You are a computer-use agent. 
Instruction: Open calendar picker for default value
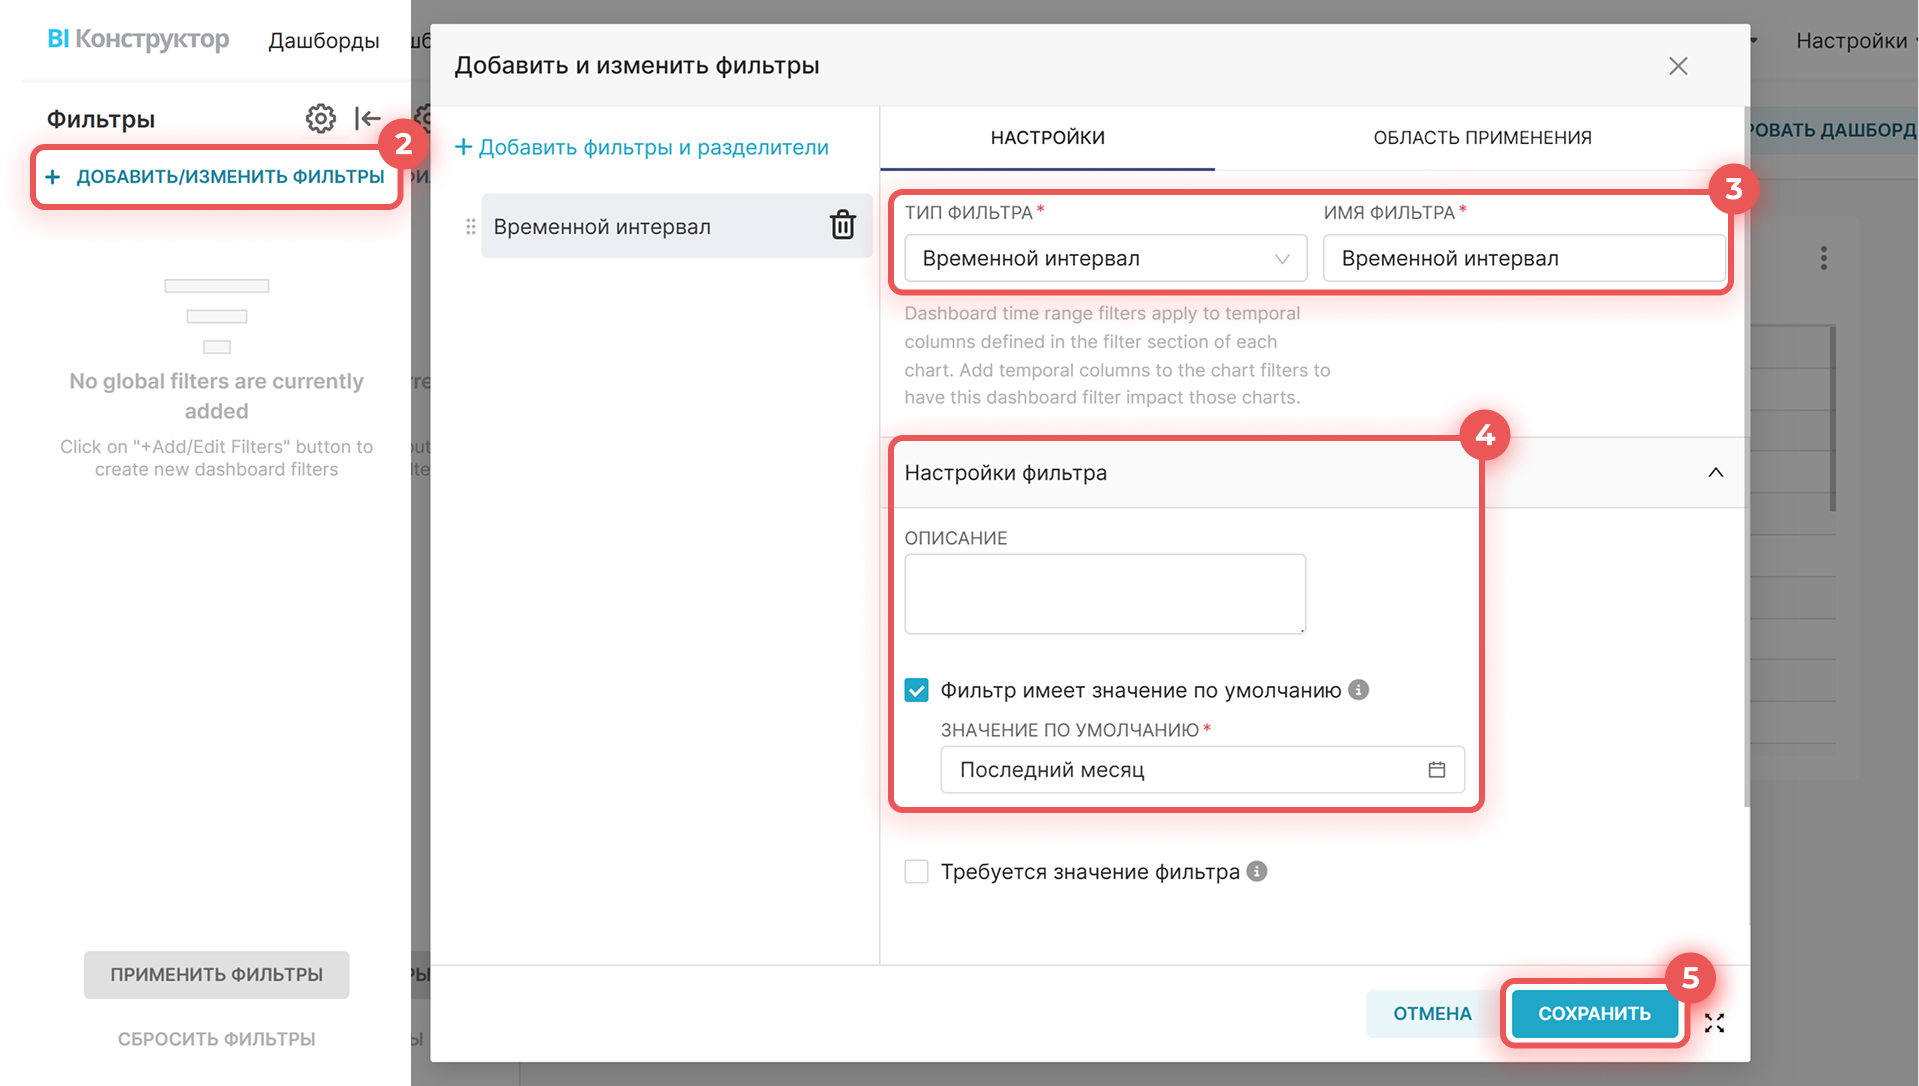pyautogui.click(x=1436, y=770)
